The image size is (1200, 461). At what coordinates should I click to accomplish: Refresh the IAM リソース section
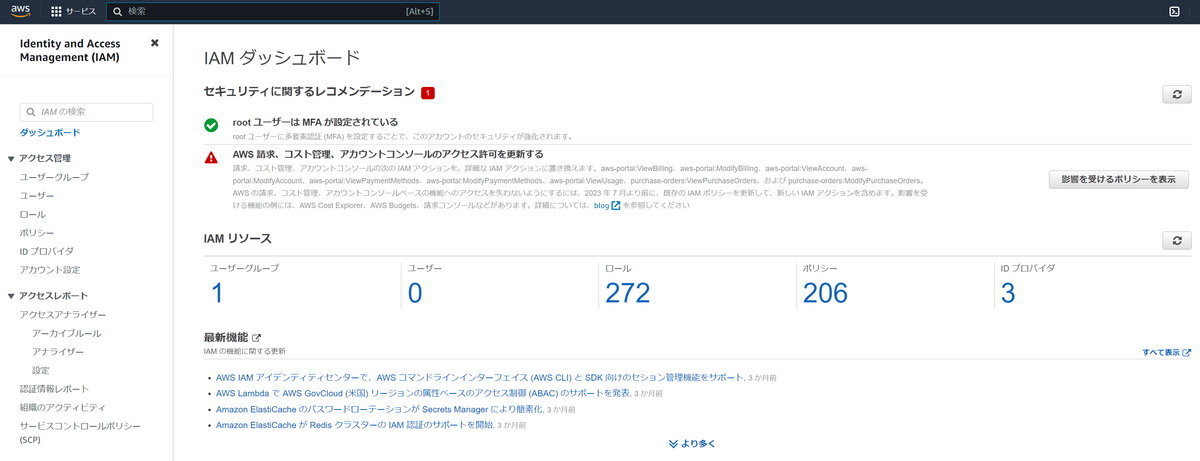coord(1176,240)
